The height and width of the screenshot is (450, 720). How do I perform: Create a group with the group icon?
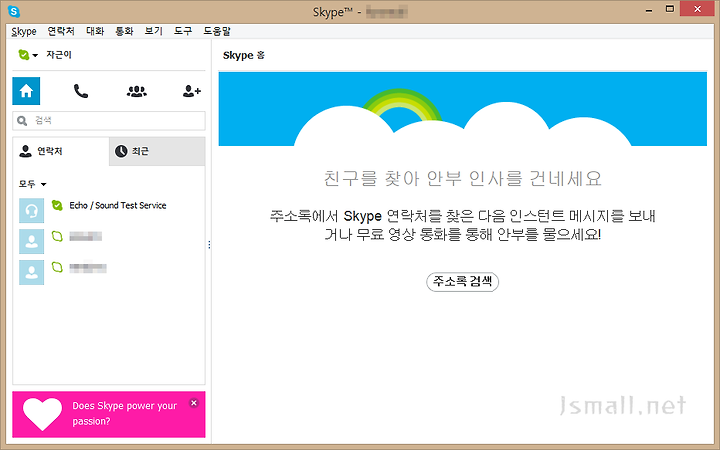point(137,91)
